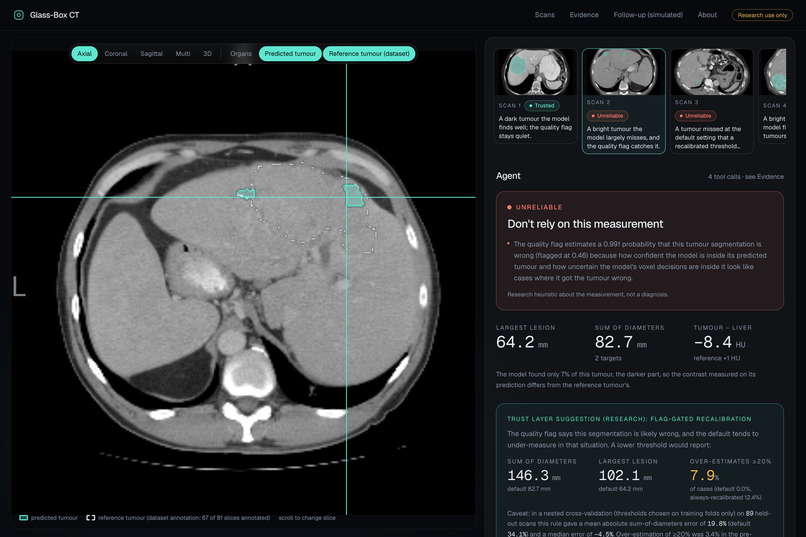The height and width of the screenshot is (537, 806).
Task: Toggle the Organs overlay
Action: pyautogui.click(x=241, y=53)
